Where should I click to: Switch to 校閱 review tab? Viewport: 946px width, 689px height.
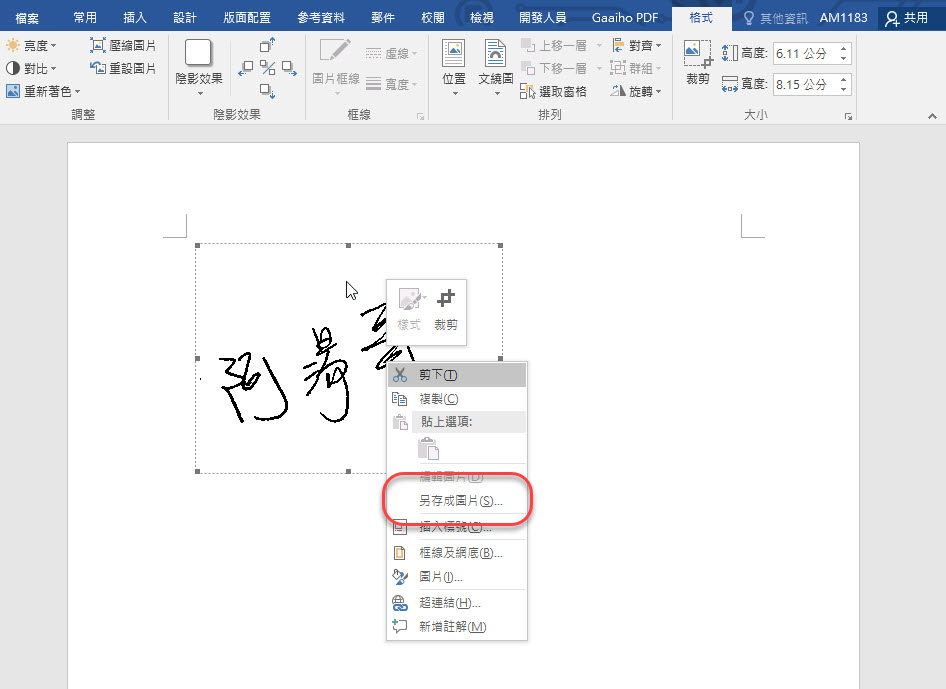[x=432, y=17]
